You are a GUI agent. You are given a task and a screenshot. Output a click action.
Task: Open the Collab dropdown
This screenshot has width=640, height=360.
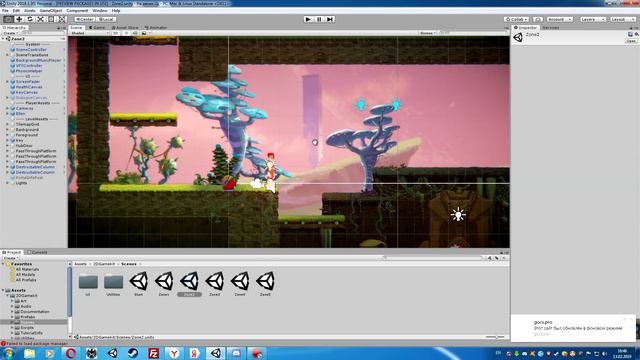coord(516,19)
